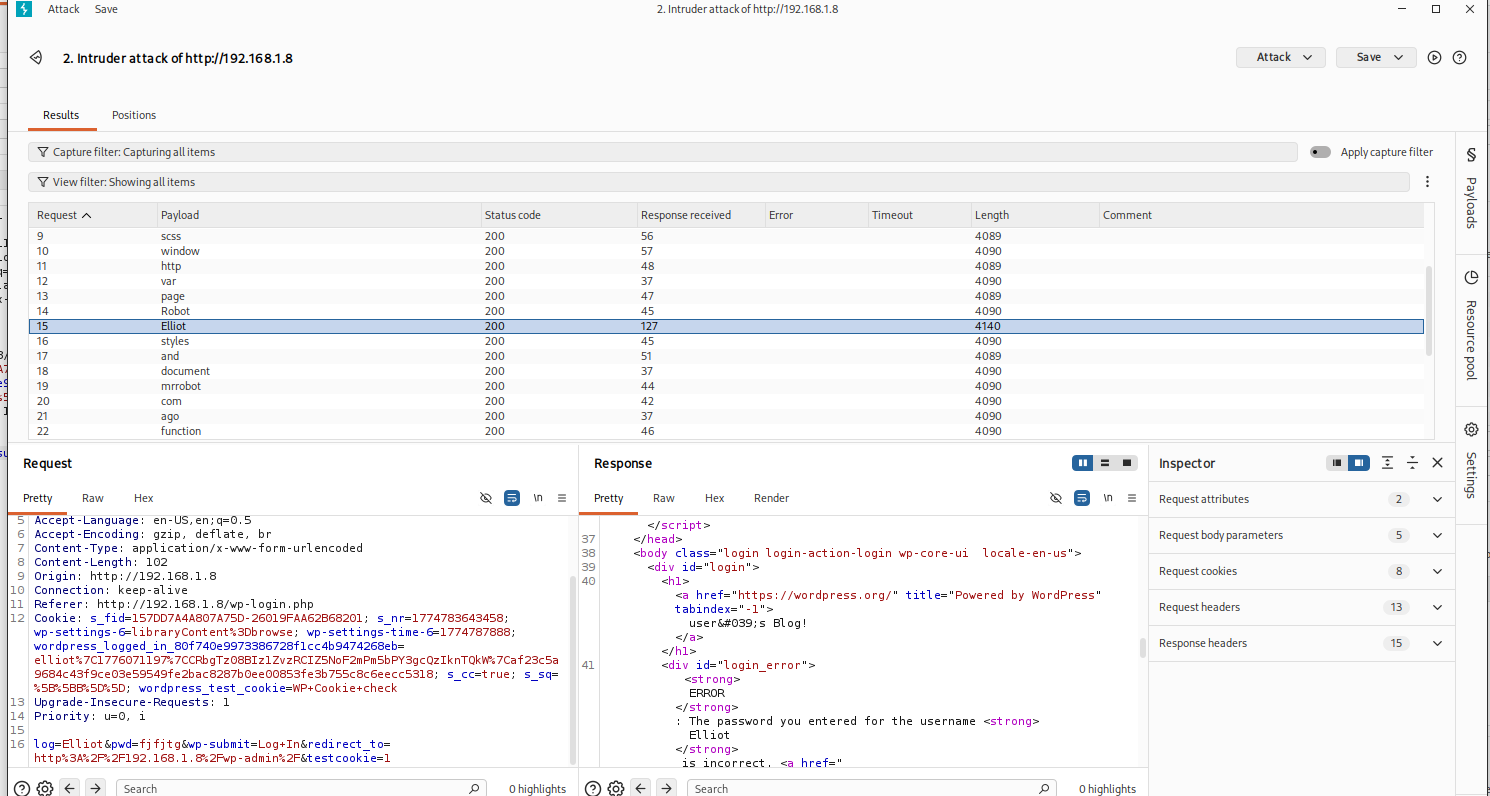
Task: Click the Response editor vertical scrollbar
Action: click(1143, 648)
